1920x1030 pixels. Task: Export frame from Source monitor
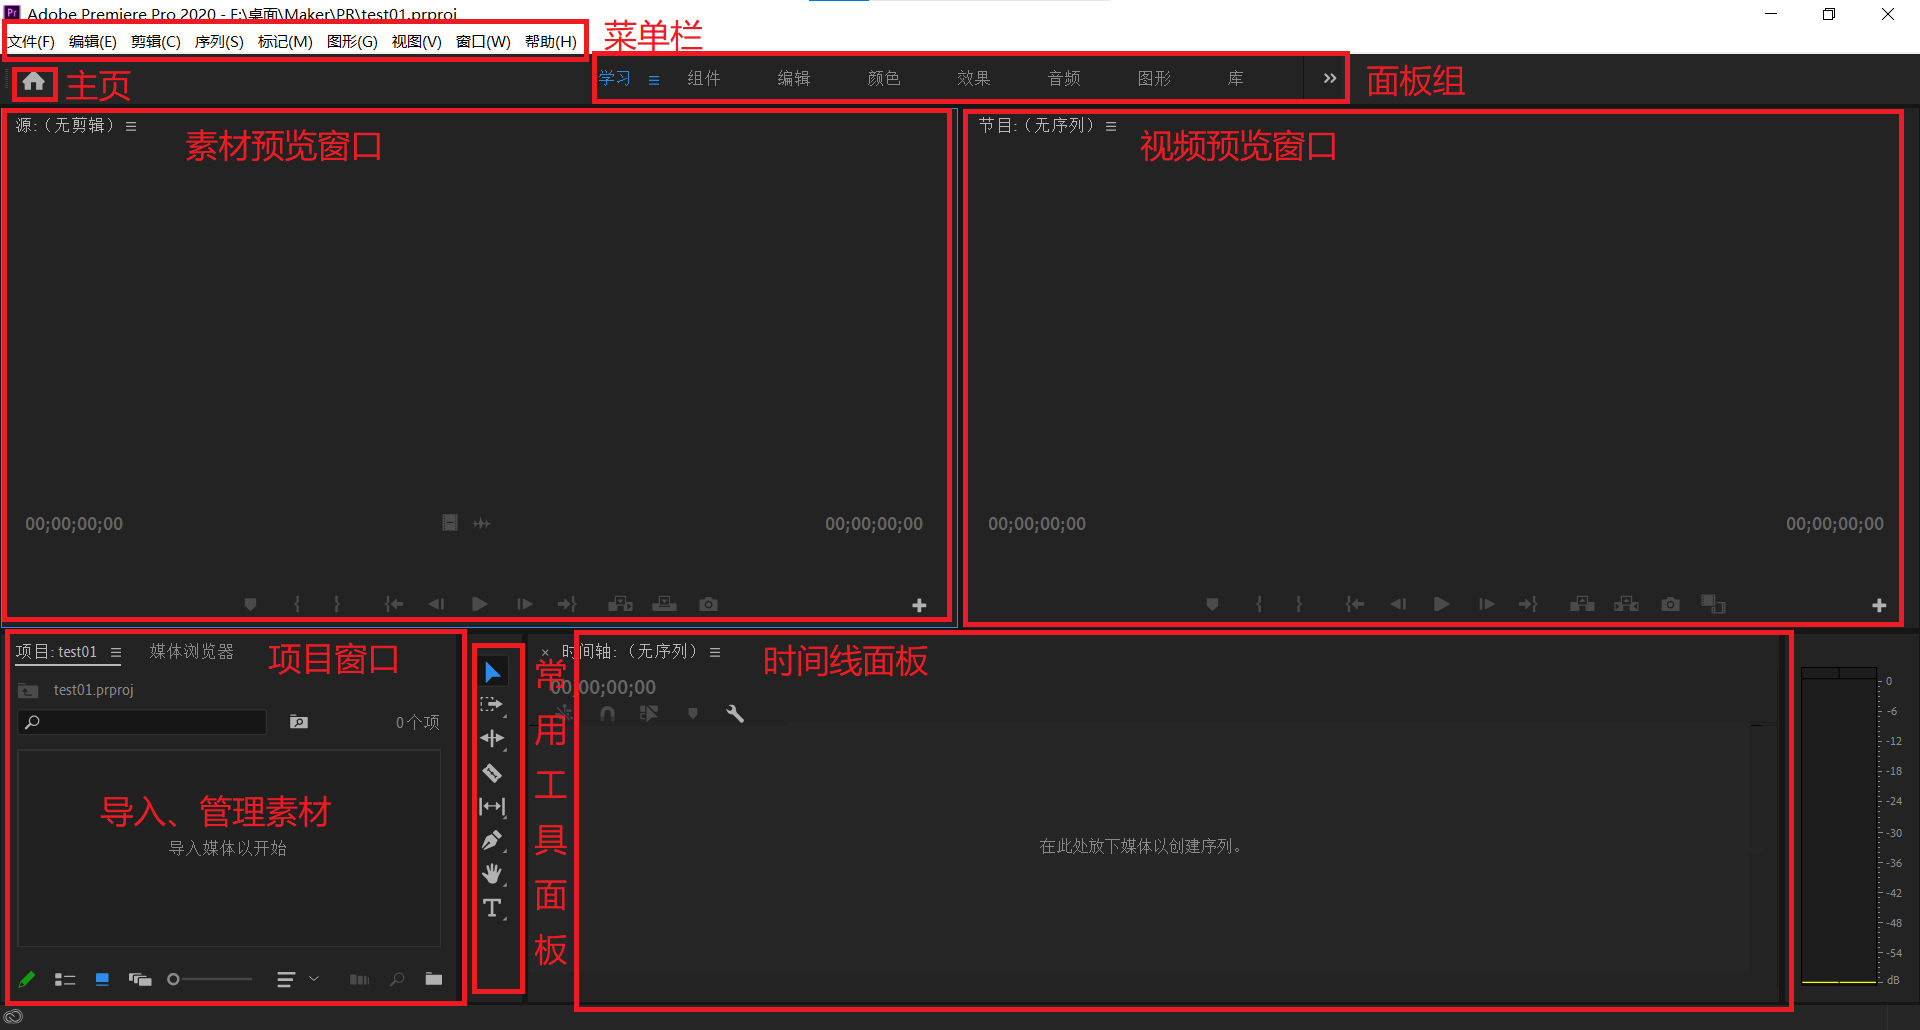(708, 604)
